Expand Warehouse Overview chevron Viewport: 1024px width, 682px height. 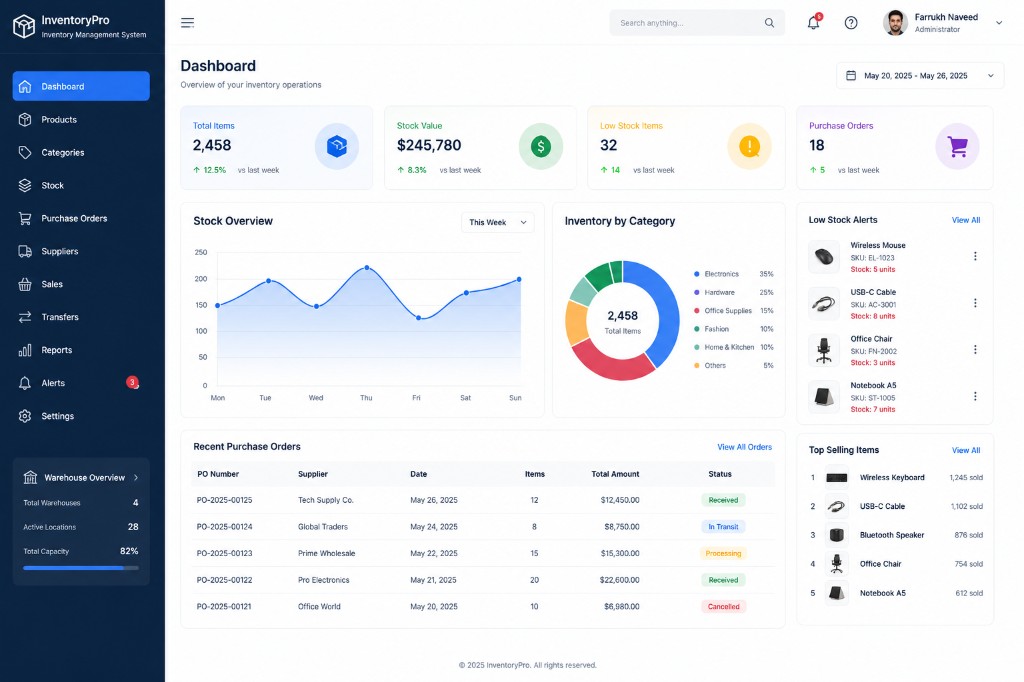pyautogui.click(x=136, y=478)
